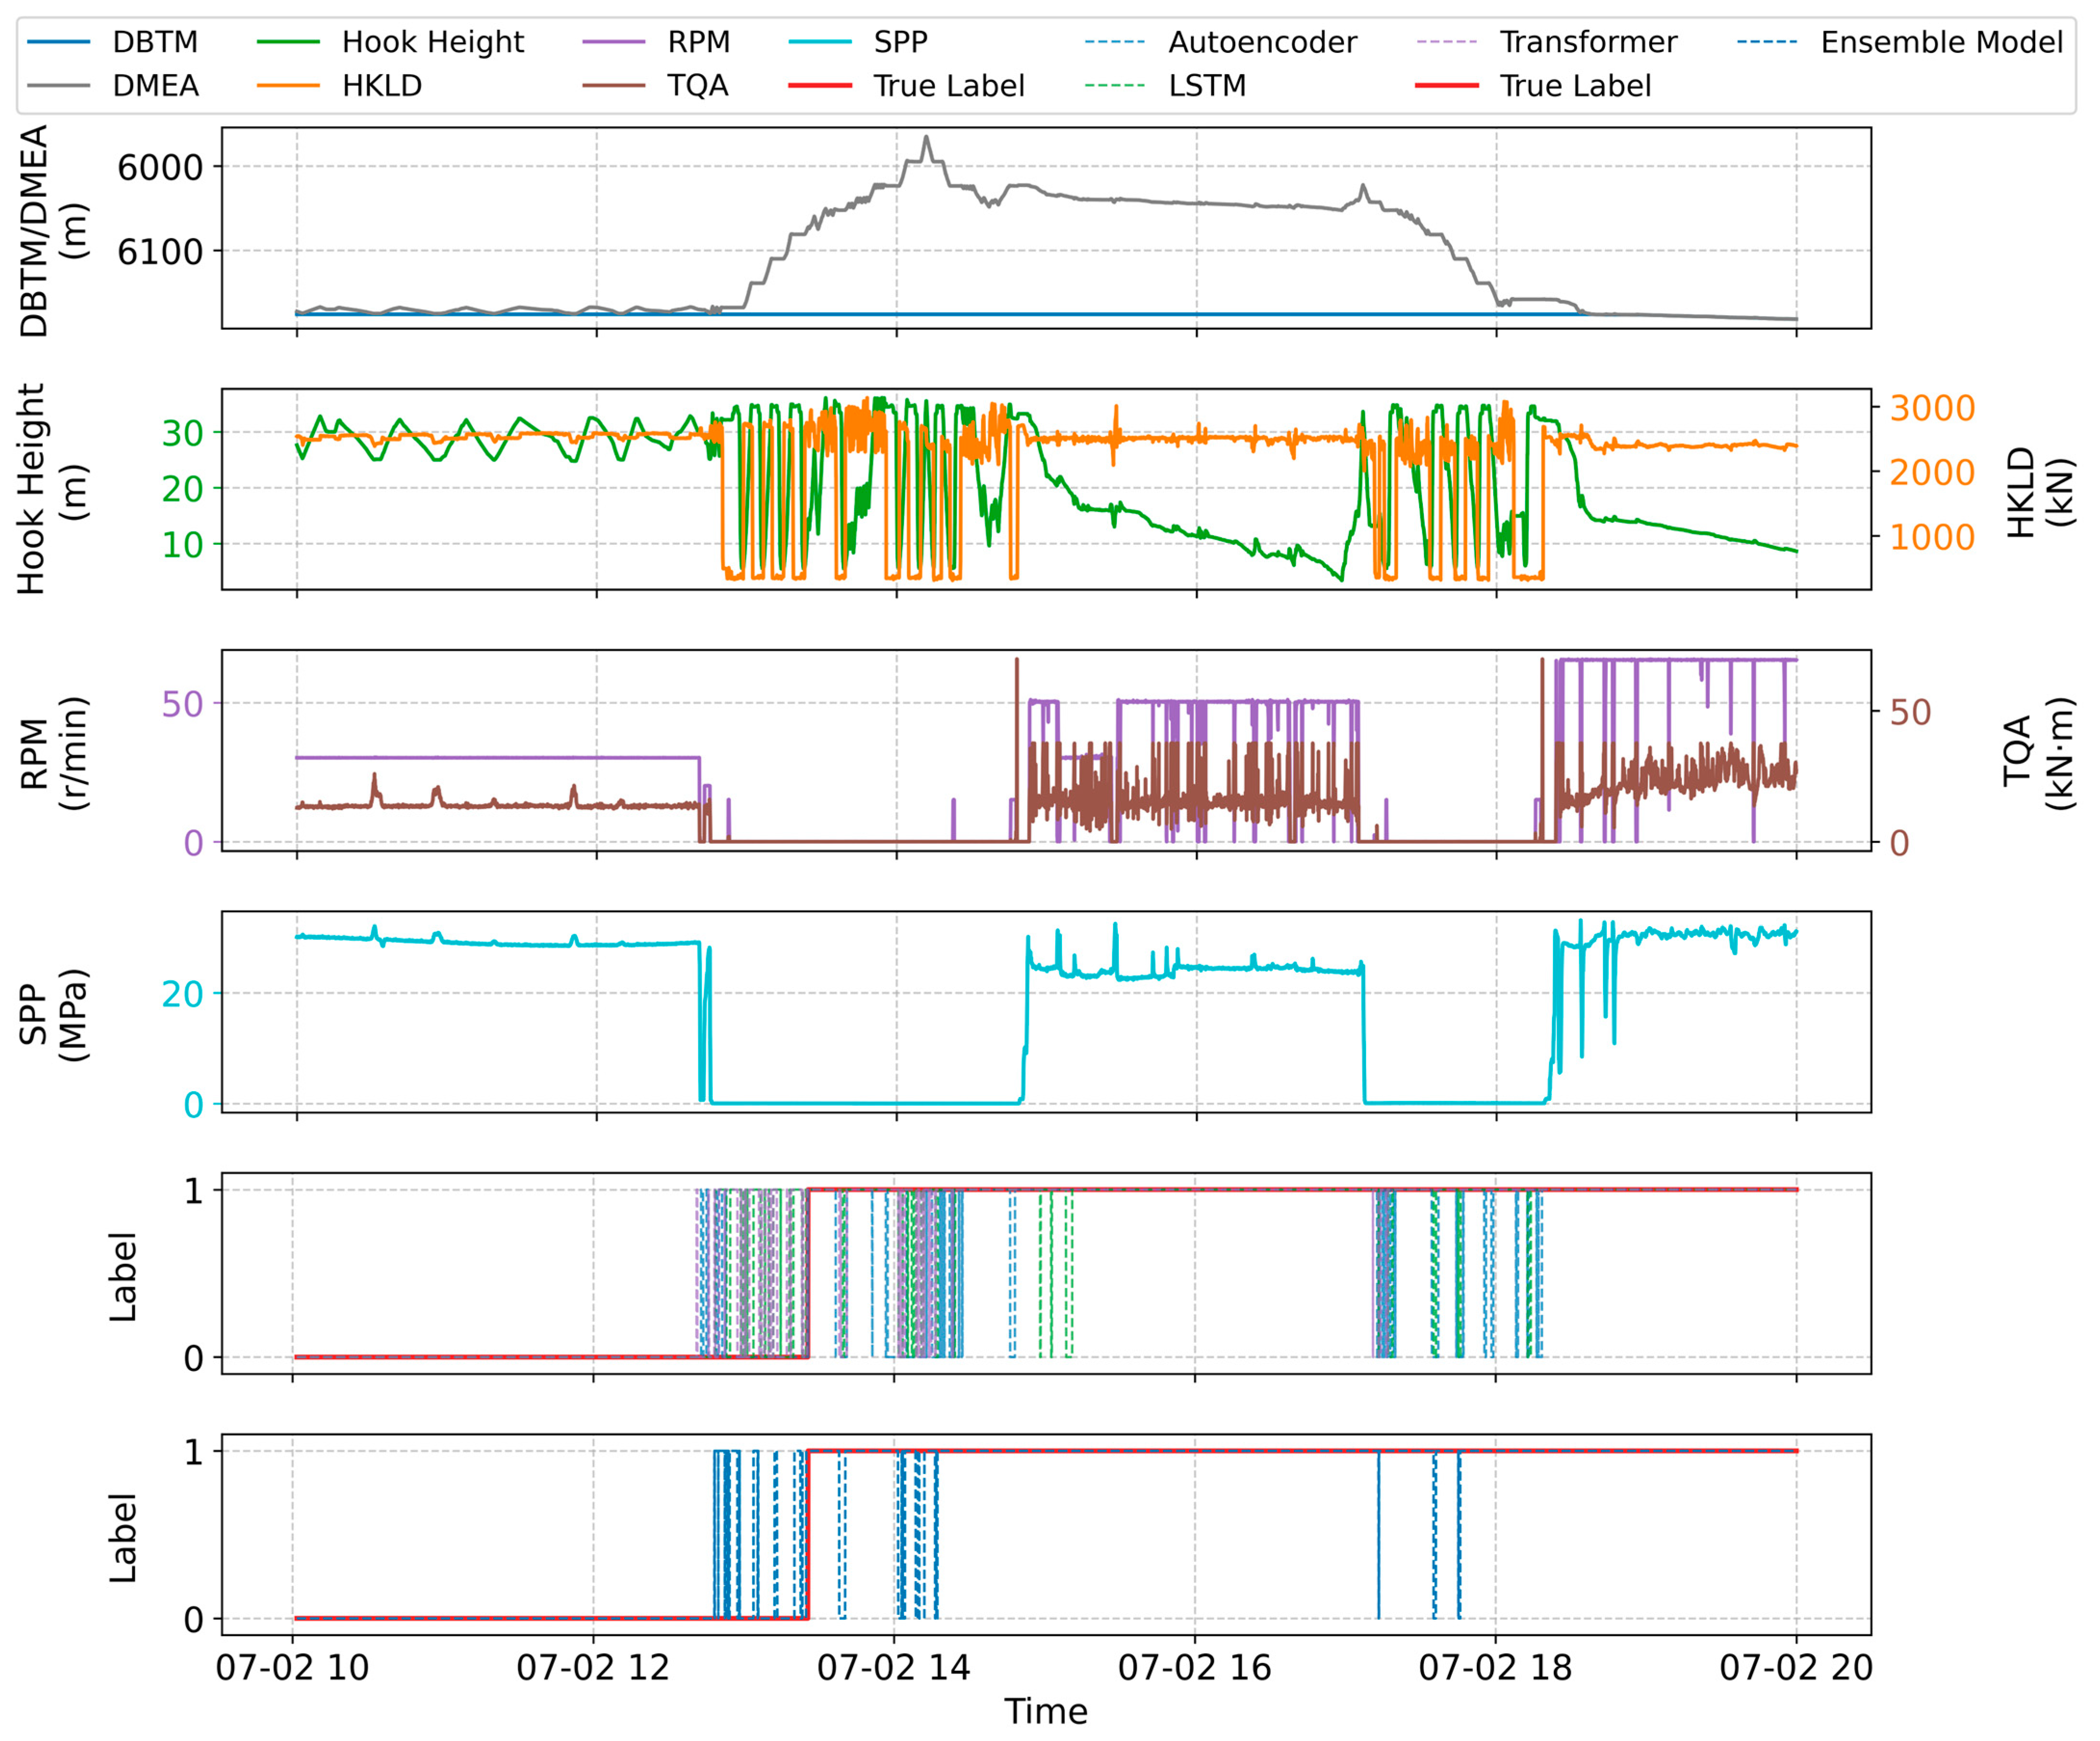The image size is (2100, 1741).
Task: Click the RPM legend purple line
Action: (x=613, y=42)
